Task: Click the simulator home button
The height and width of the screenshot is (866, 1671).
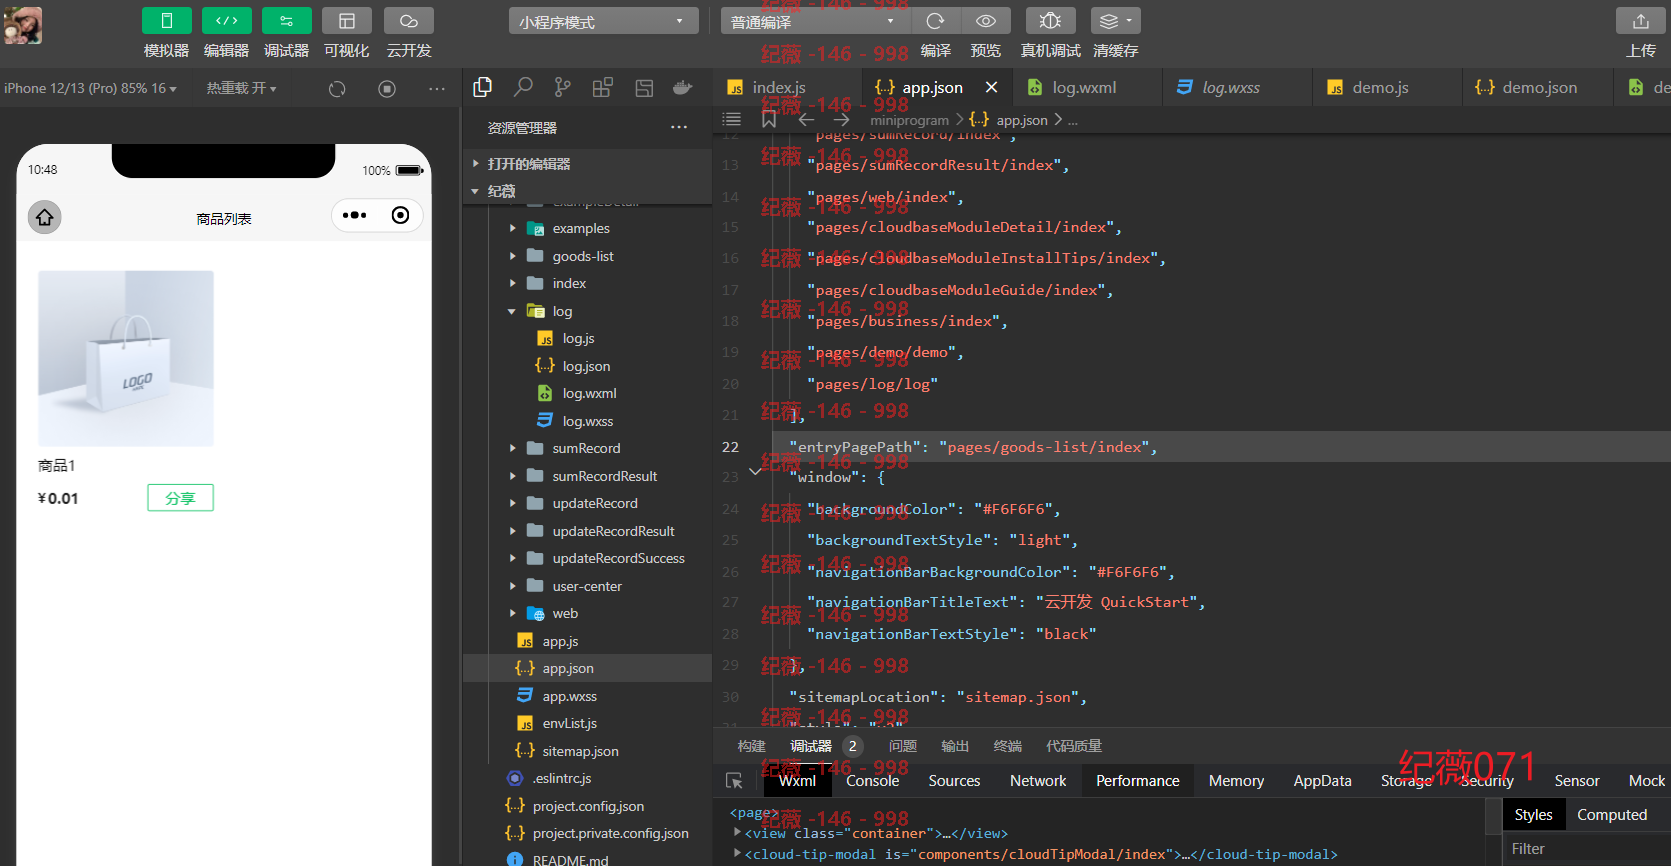Action: coord(44,216)
